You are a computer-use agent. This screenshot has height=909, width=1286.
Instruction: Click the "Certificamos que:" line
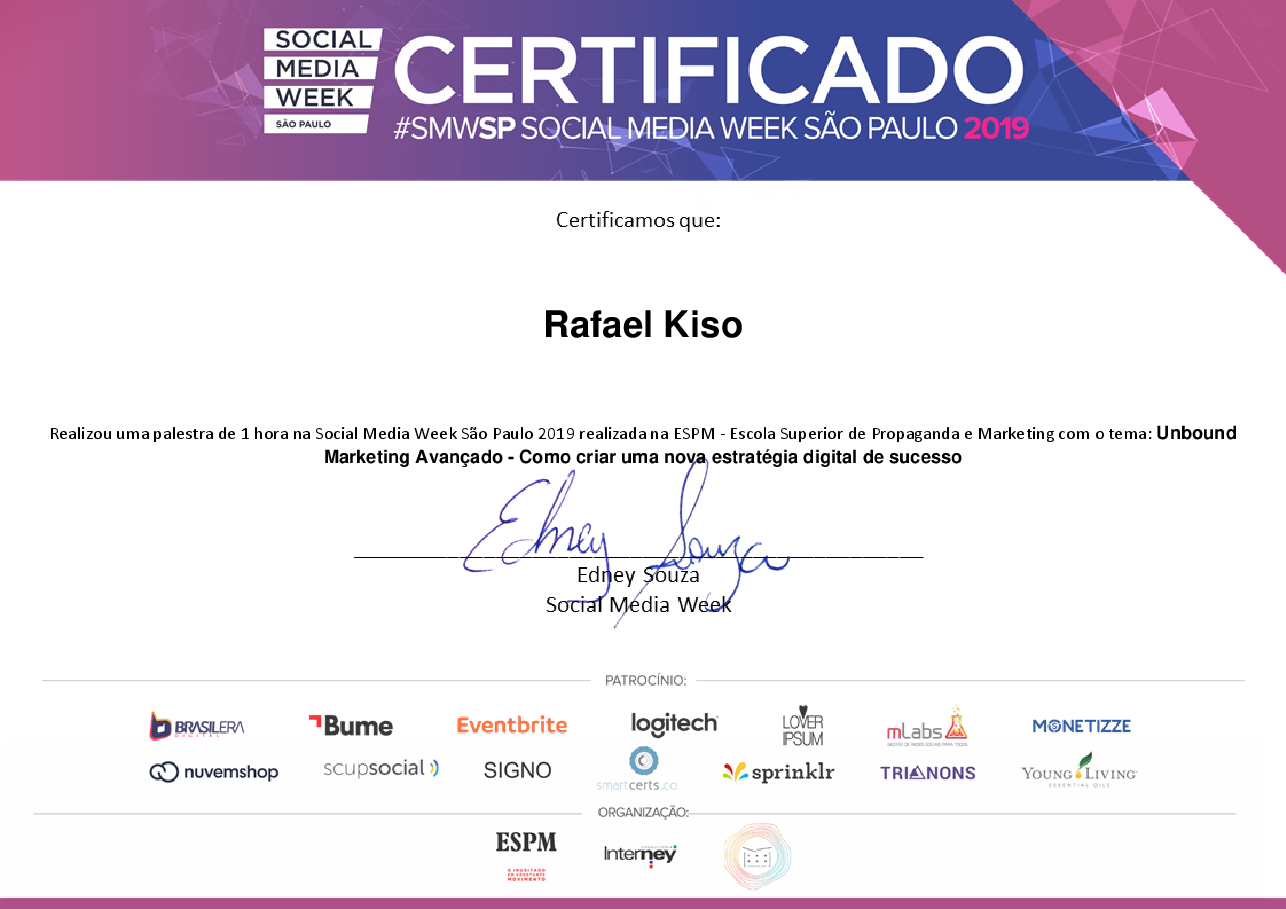(x=638, y=220)
